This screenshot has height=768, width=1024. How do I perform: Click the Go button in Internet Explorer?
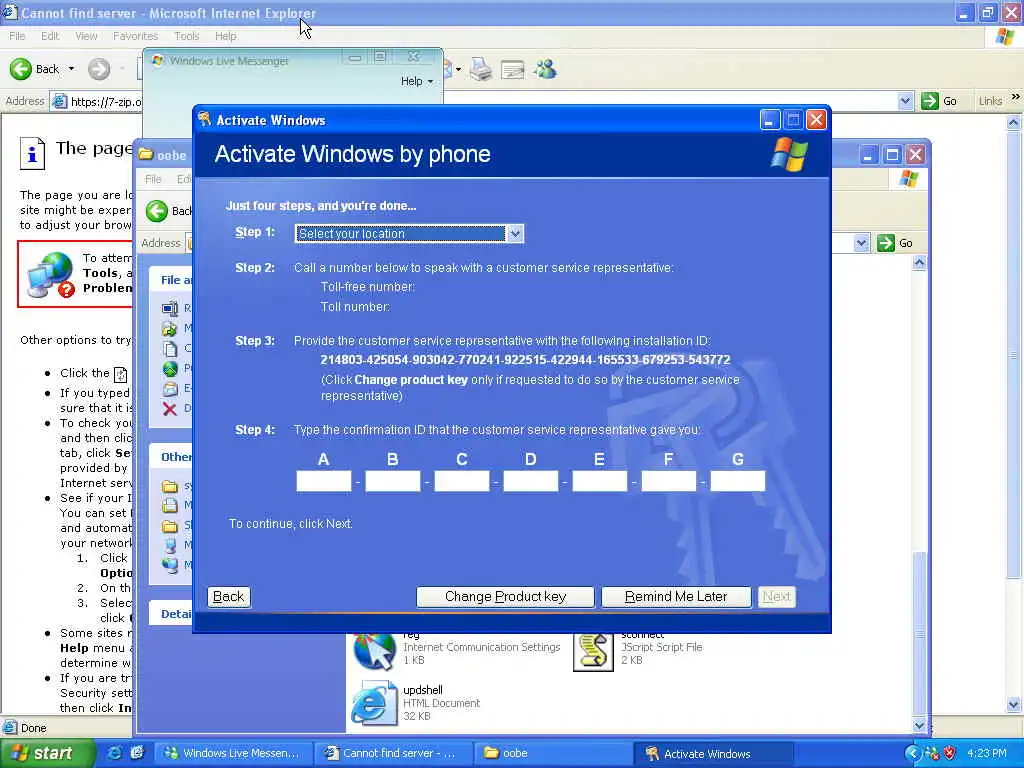point(939,101)
